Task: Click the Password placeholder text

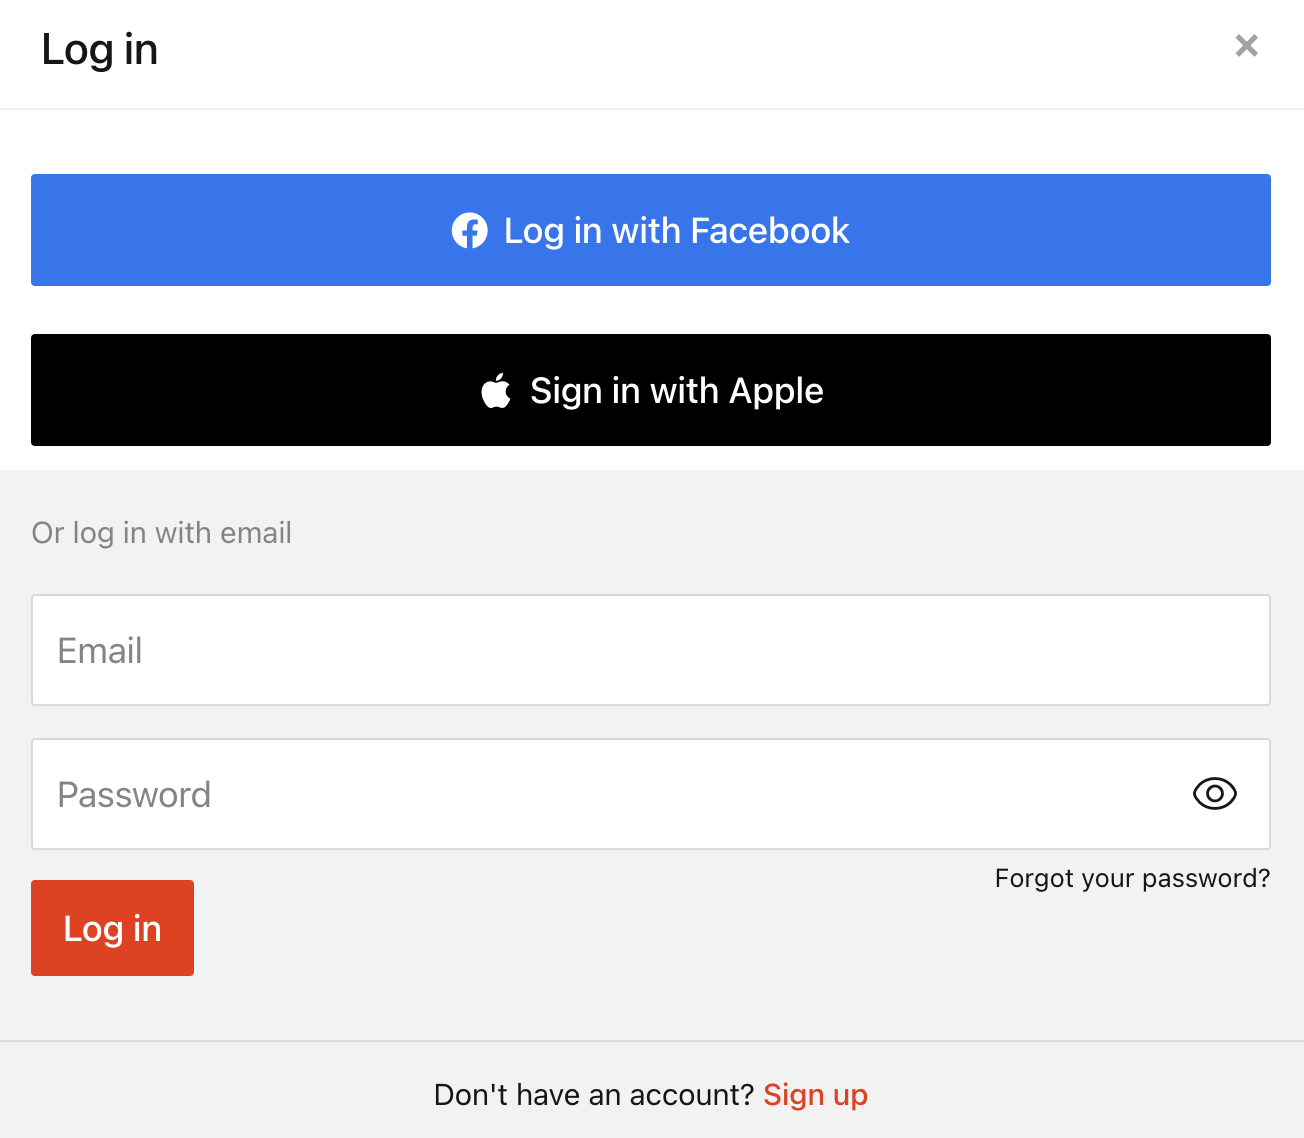Action: (x=134, y=795)
